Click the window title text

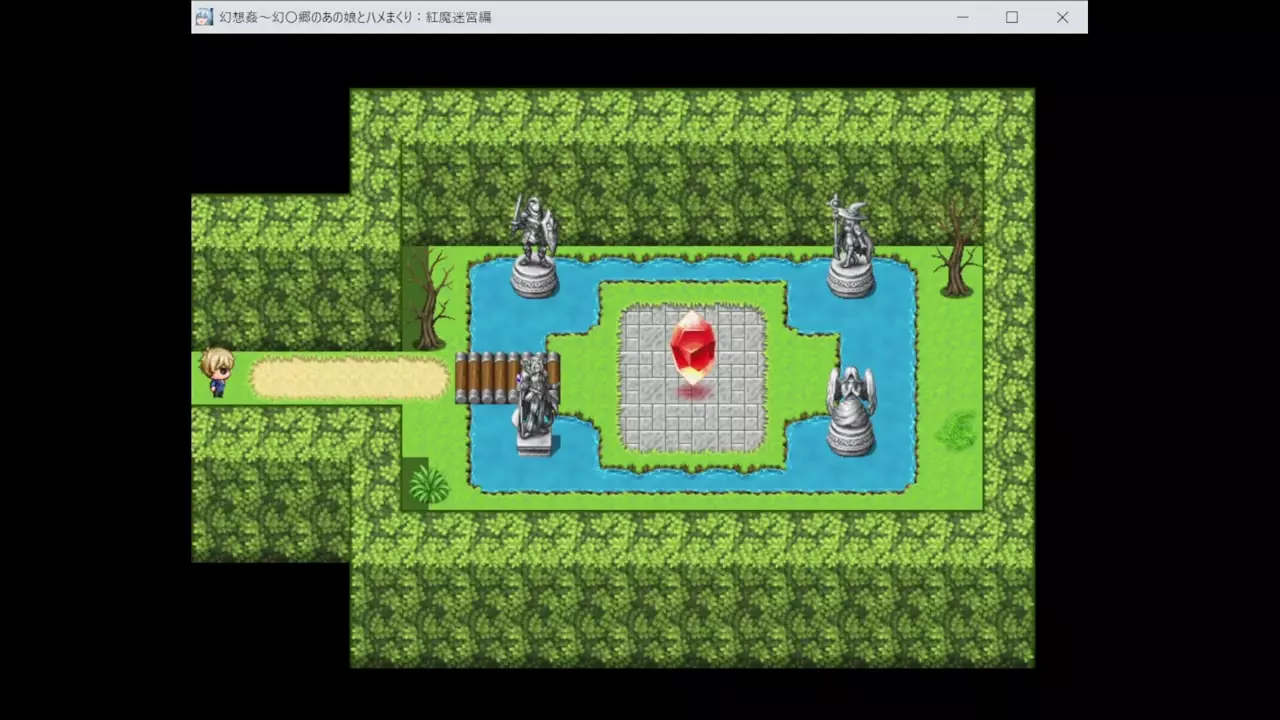[355, 17]
